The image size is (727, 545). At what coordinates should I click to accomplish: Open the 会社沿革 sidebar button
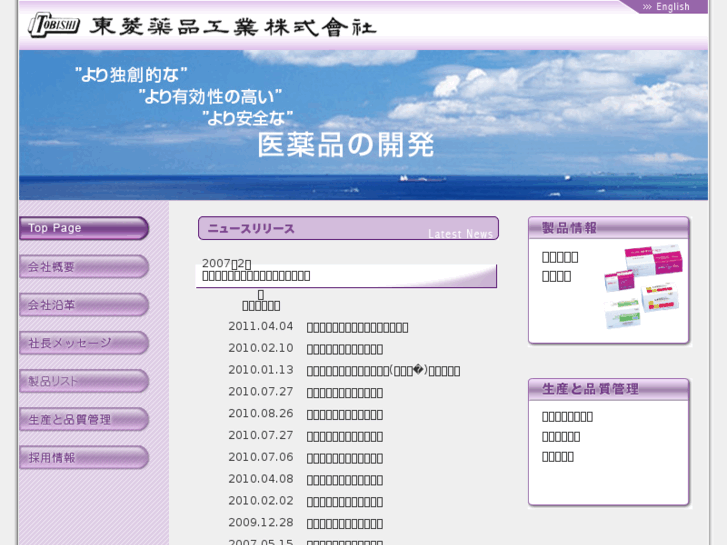[84, 305]
